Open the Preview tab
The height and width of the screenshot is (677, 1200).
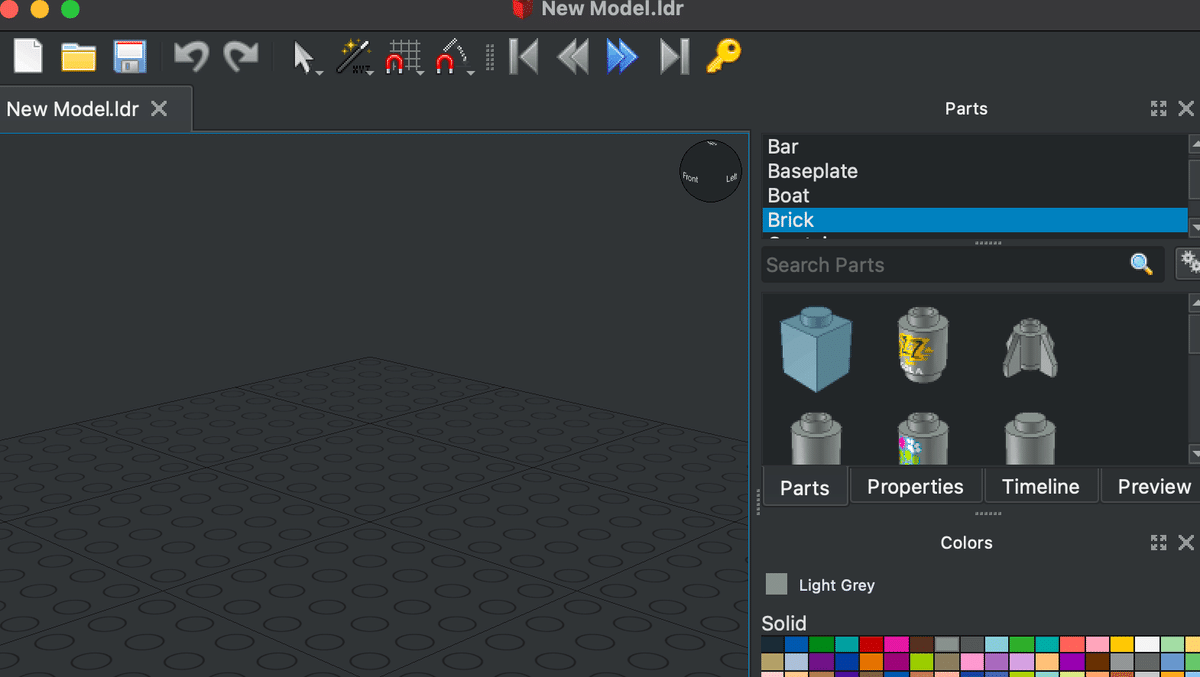coord(1153,487)
